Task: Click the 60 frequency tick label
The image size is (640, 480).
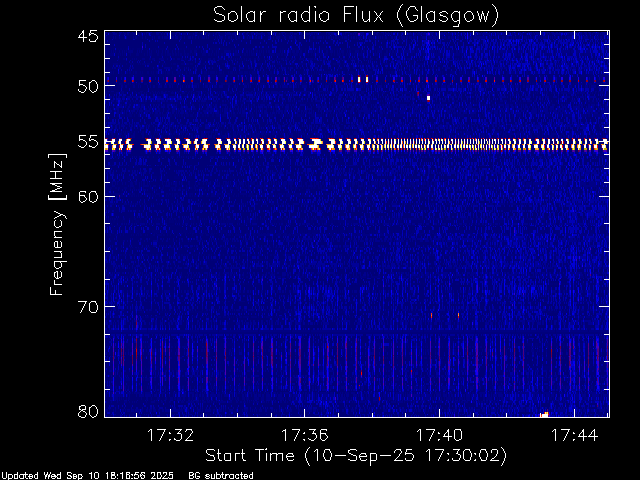Action: [88, 197]
